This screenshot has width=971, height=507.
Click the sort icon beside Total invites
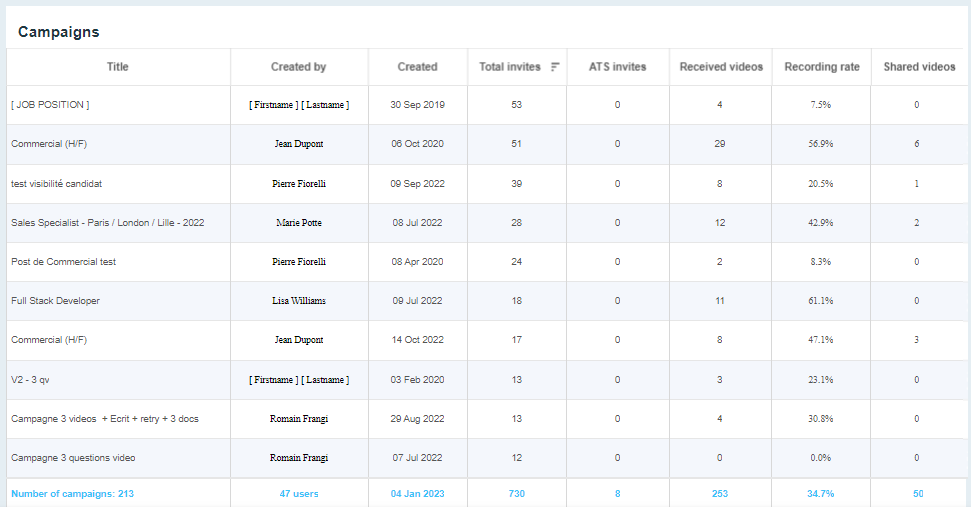(555, 67)
